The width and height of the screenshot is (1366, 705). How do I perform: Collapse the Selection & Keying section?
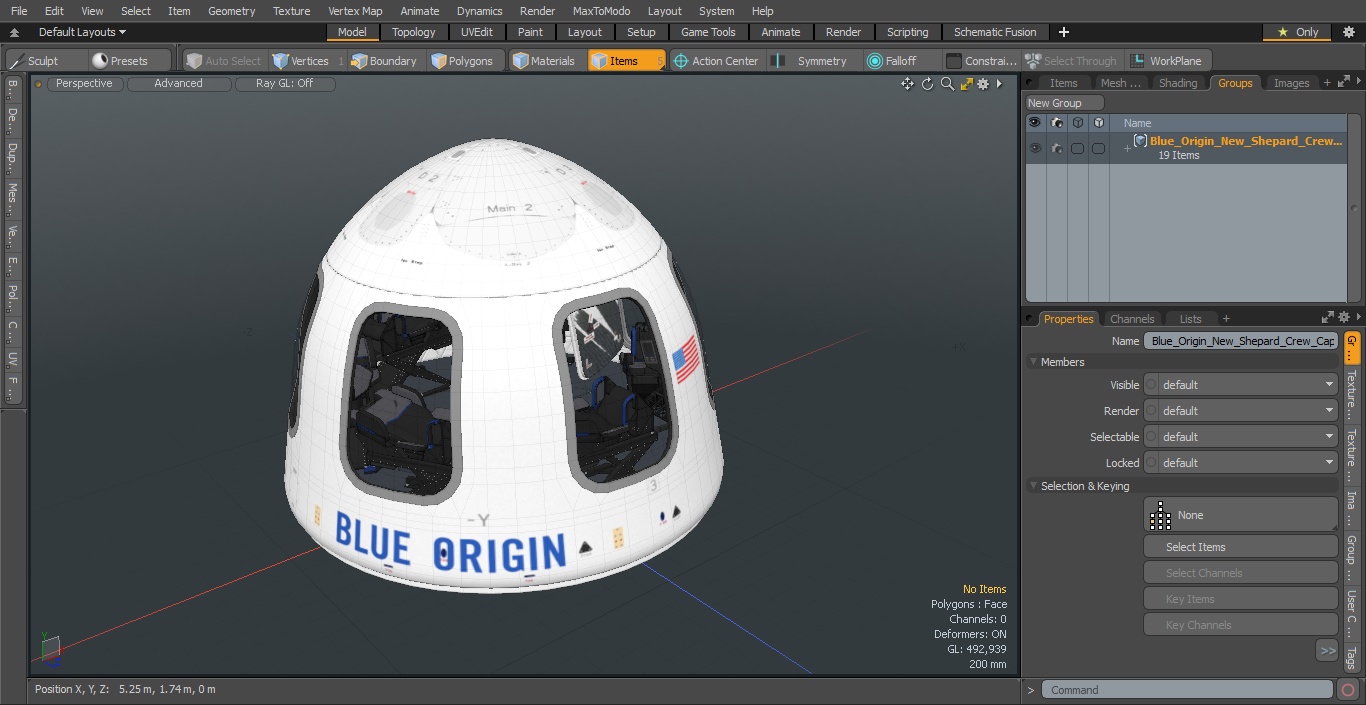pos(1033,486)
